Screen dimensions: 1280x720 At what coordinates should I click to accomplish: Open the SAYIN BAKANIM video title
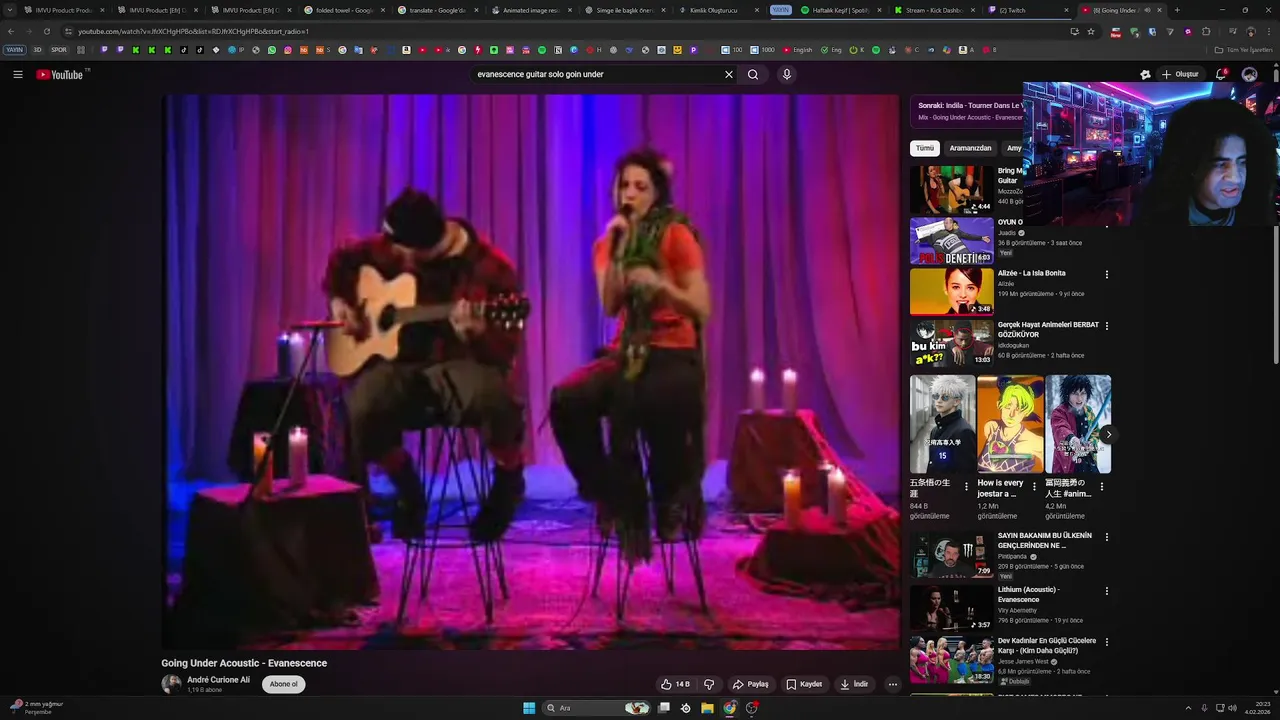click(1044, 541)
